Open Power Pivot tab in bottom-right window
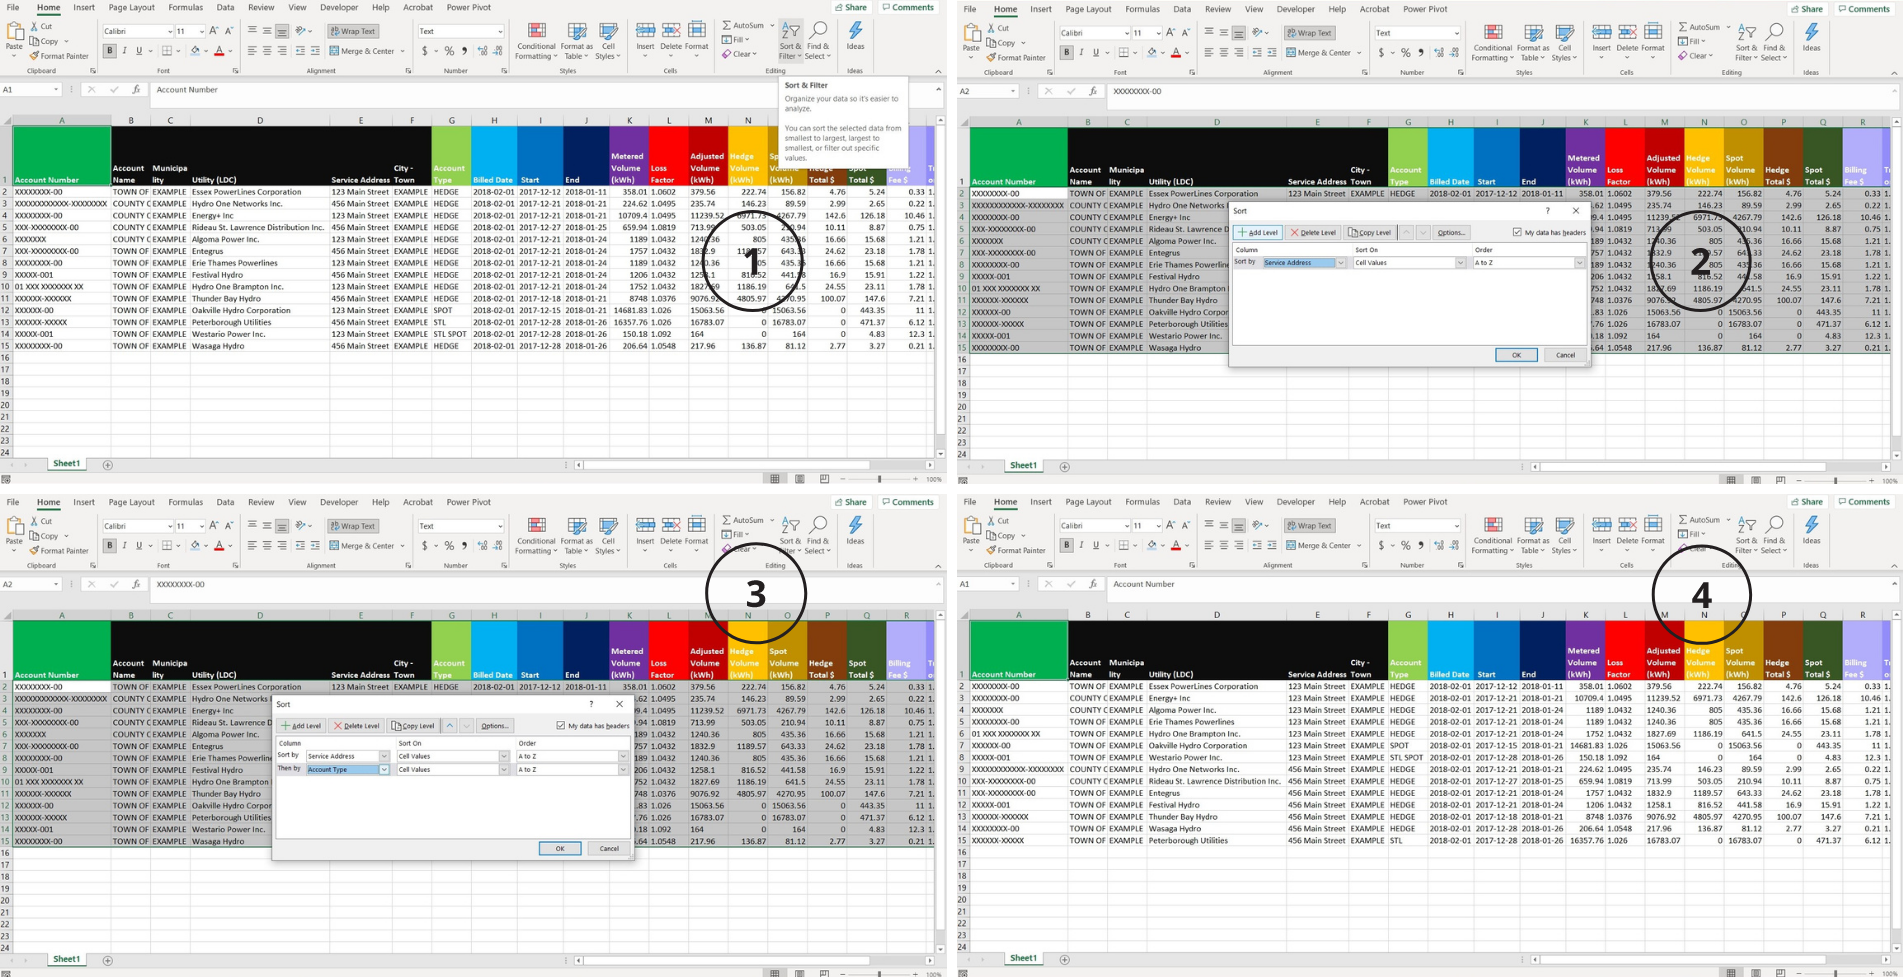 pyautogui.click(x=1425, y=502)
